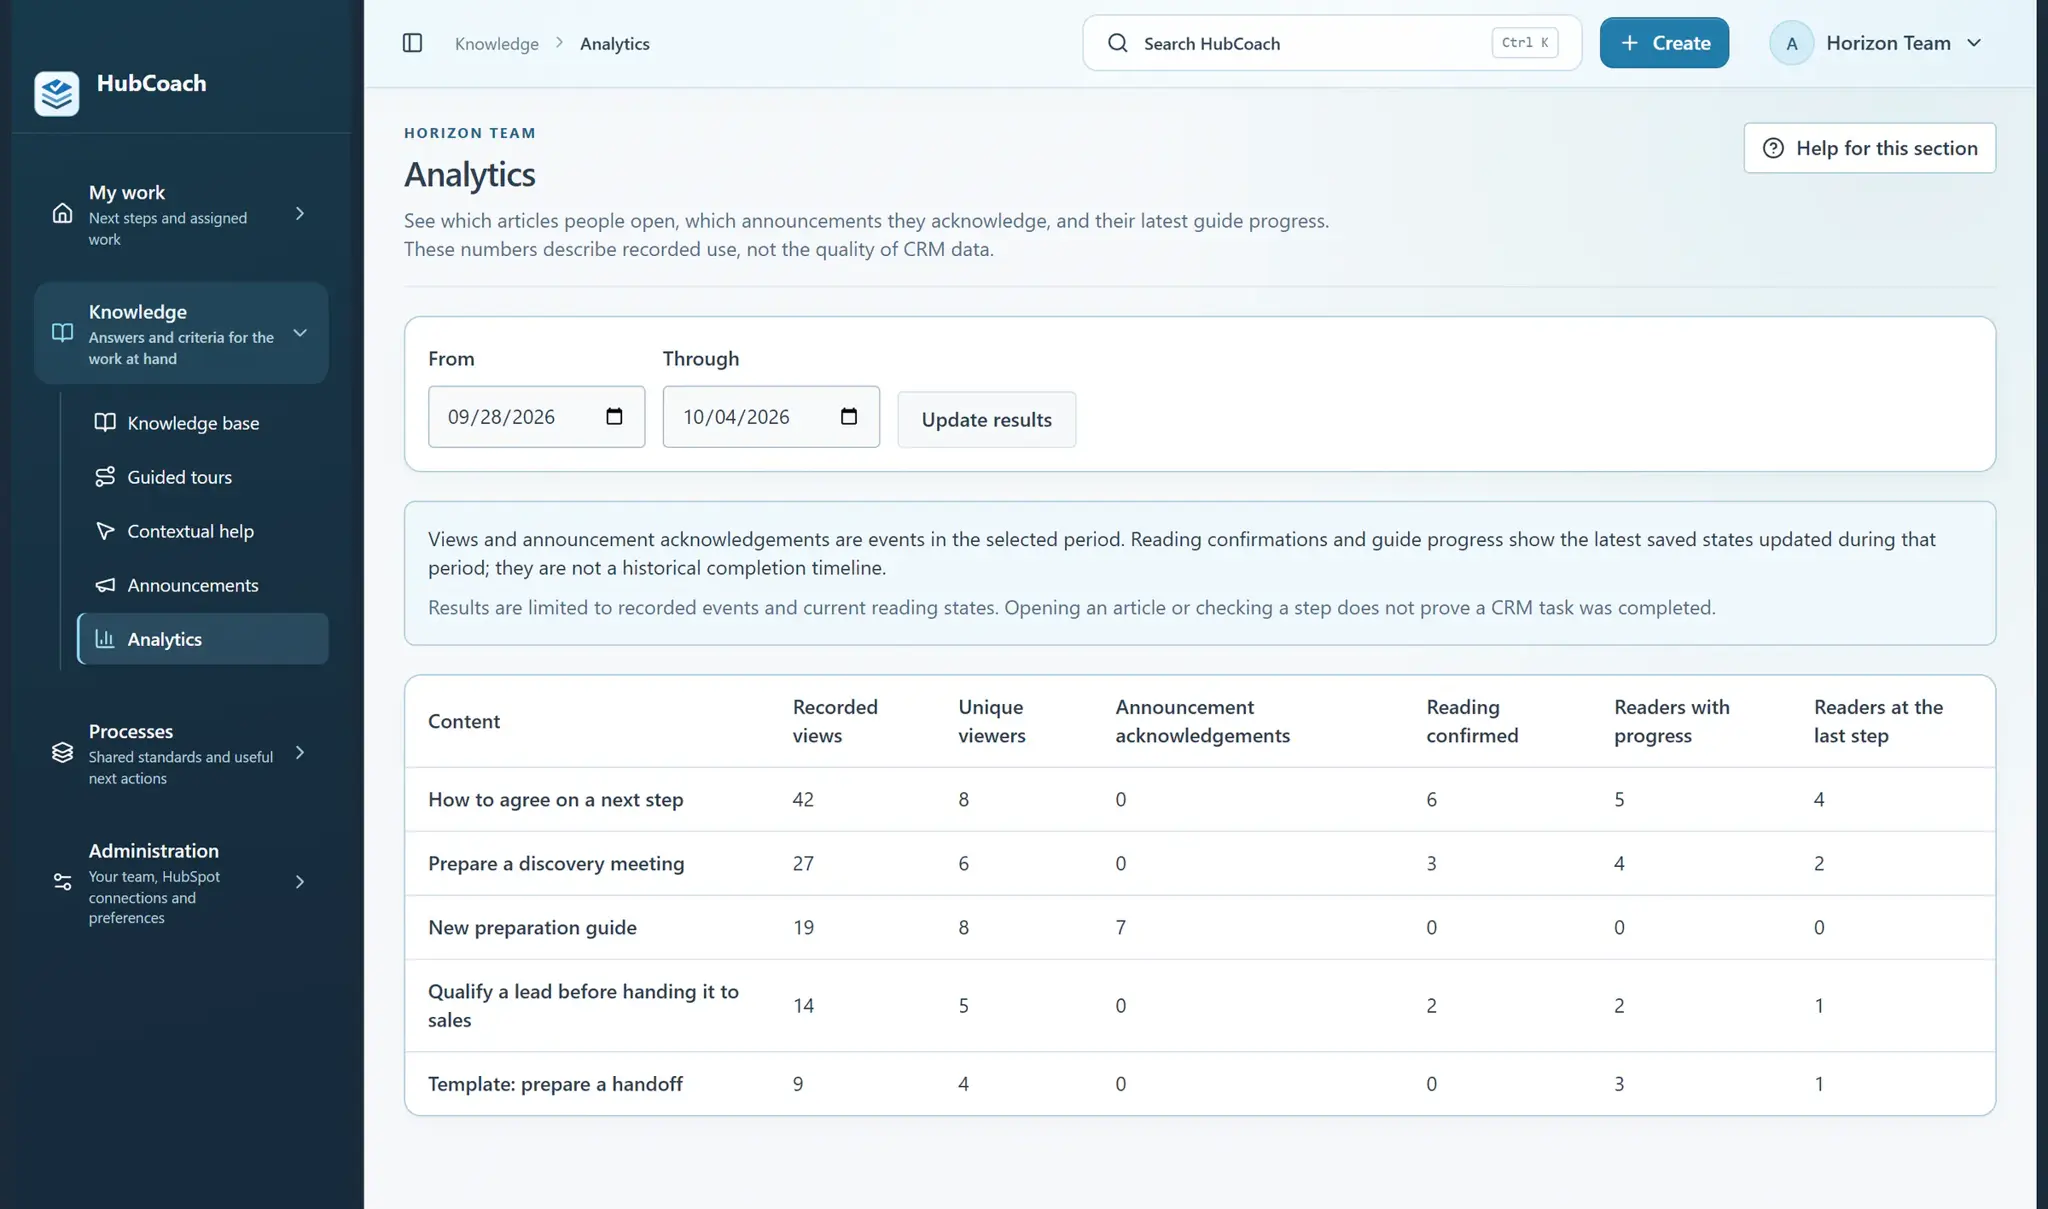Select row 'How to agree on a next step'

pos(1199,800)
